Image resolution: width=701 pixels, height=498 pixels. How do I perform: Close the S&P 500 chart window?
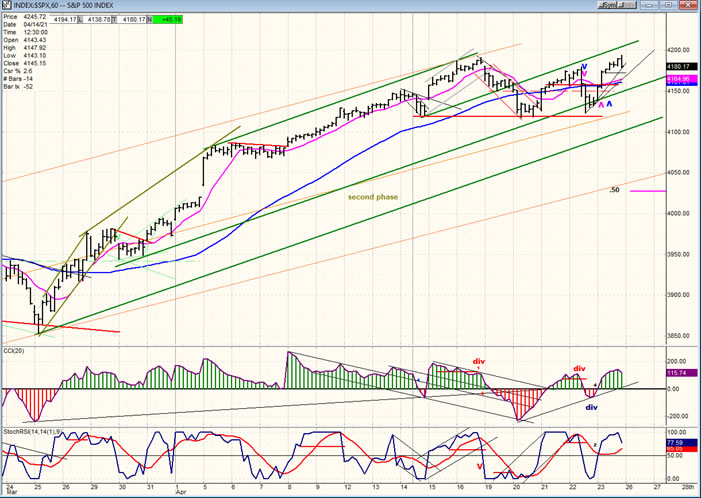pos(688,5)
